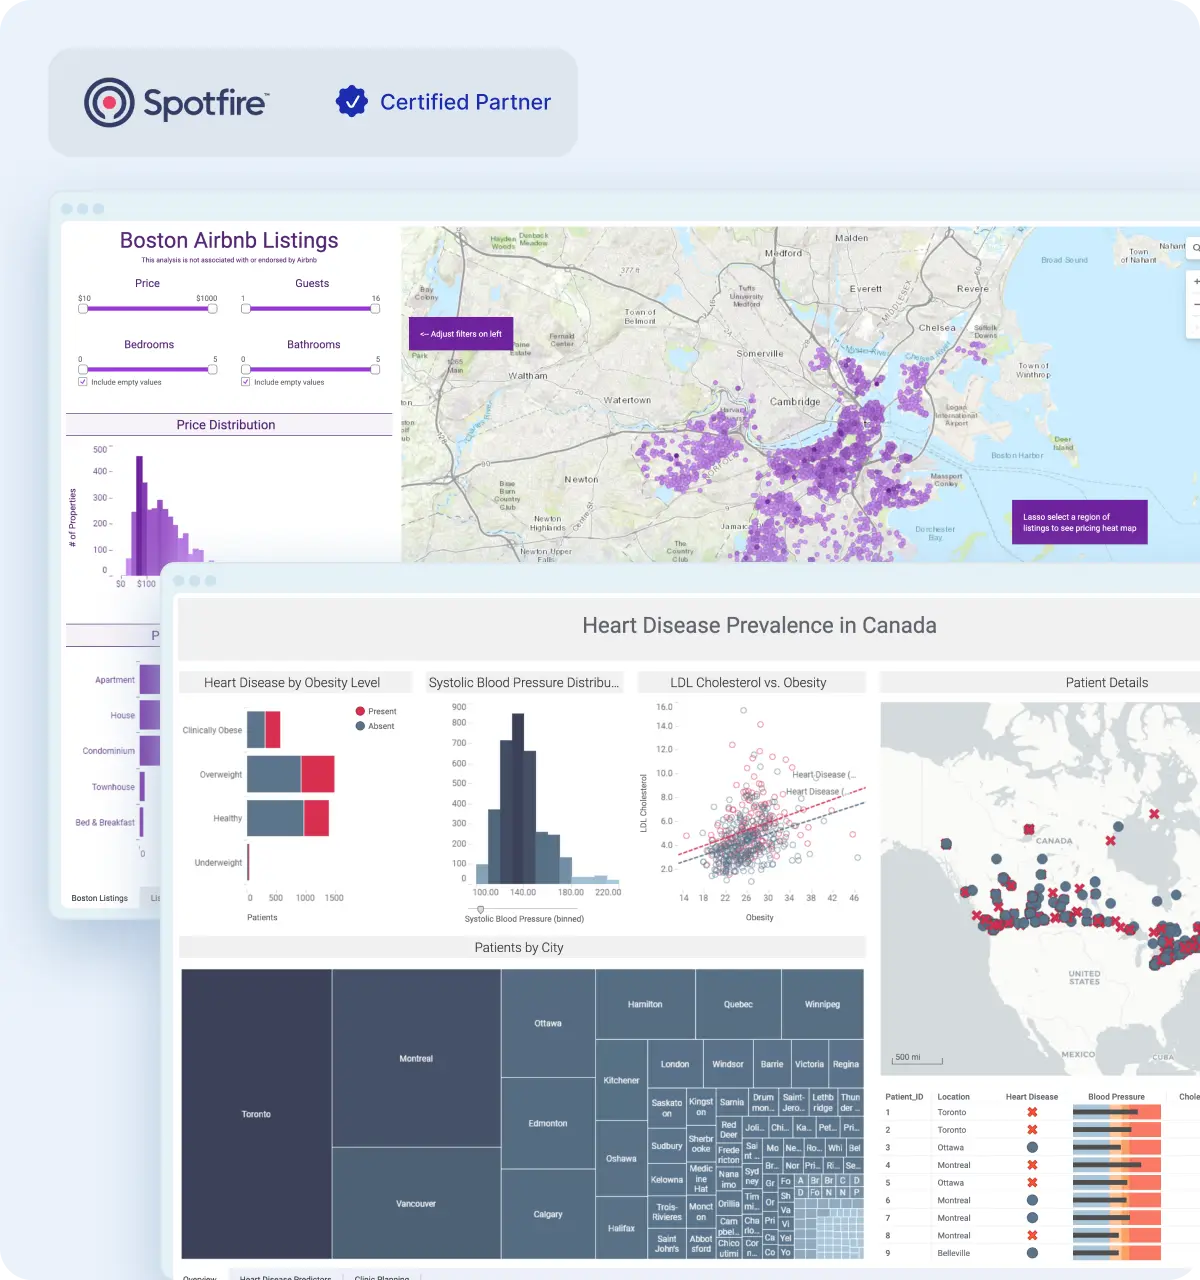Click the Spotfire logo icon
The image size is (1200, 1280).
coord(108,101)
